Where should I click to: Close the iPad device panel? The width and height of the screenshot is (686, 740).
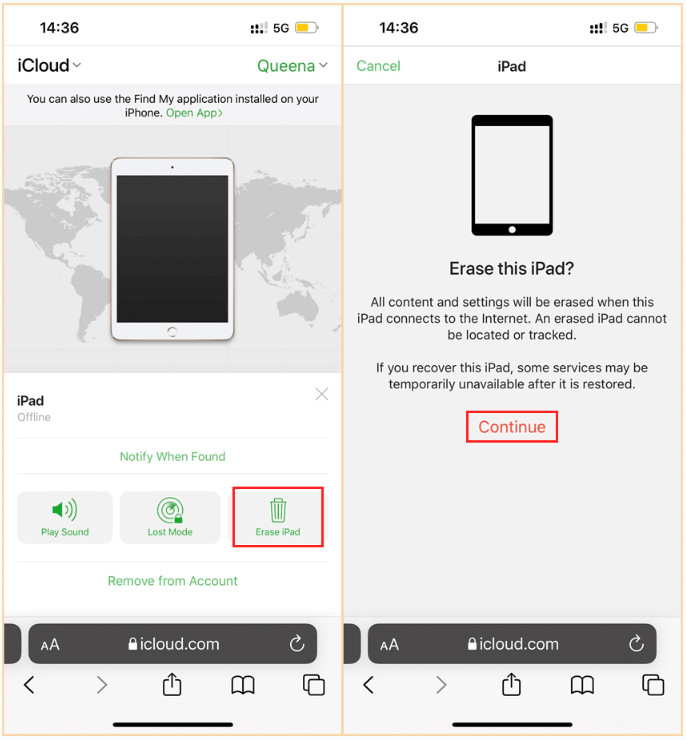coord(322,394)
